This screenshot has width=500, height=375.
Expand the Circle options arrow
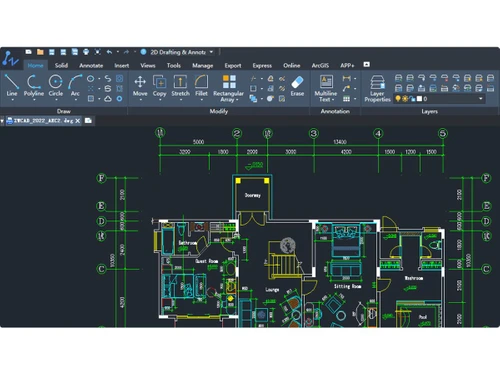click(x=56, y=100)
